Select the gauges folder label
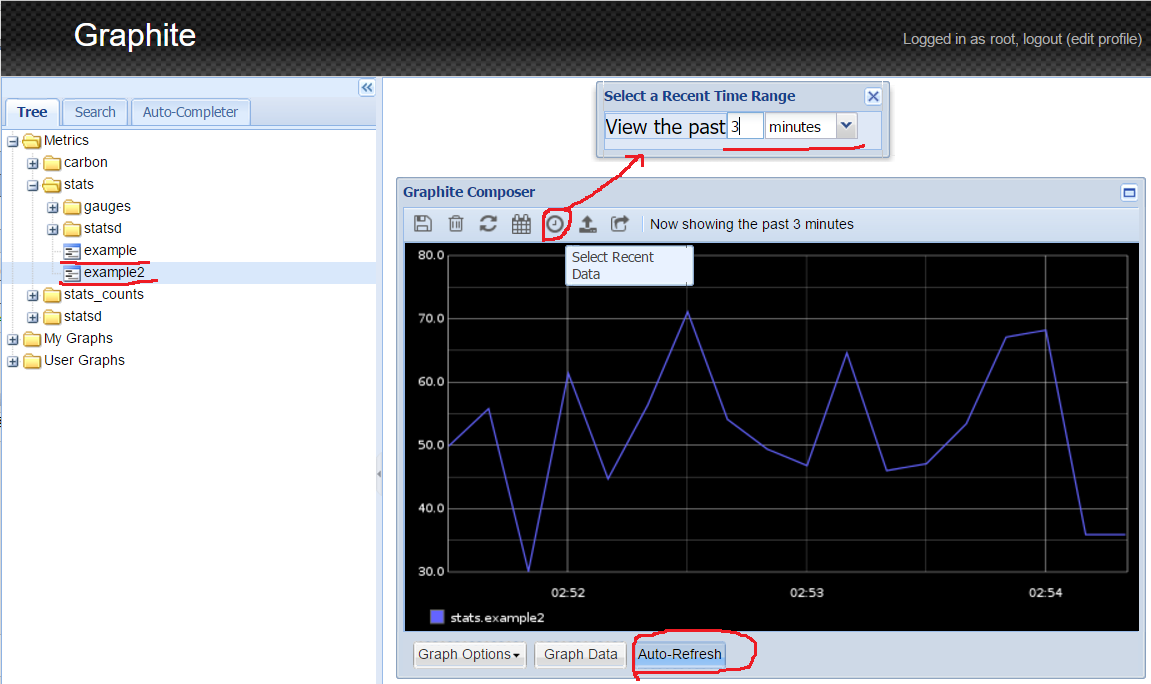Image resolution: width=1151 pixels, height=684 pixels. click(x=107, y=206)
